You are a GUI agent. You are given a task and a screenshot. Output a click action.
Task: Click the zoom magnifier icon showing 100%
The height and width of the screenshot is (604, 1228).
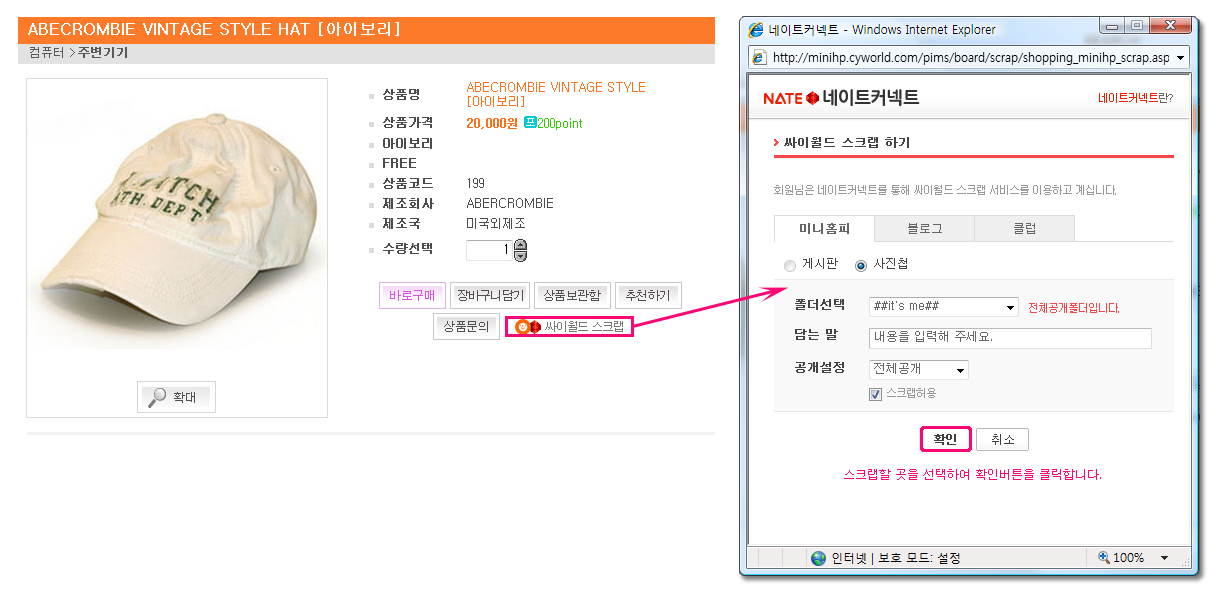point(1103,558)
